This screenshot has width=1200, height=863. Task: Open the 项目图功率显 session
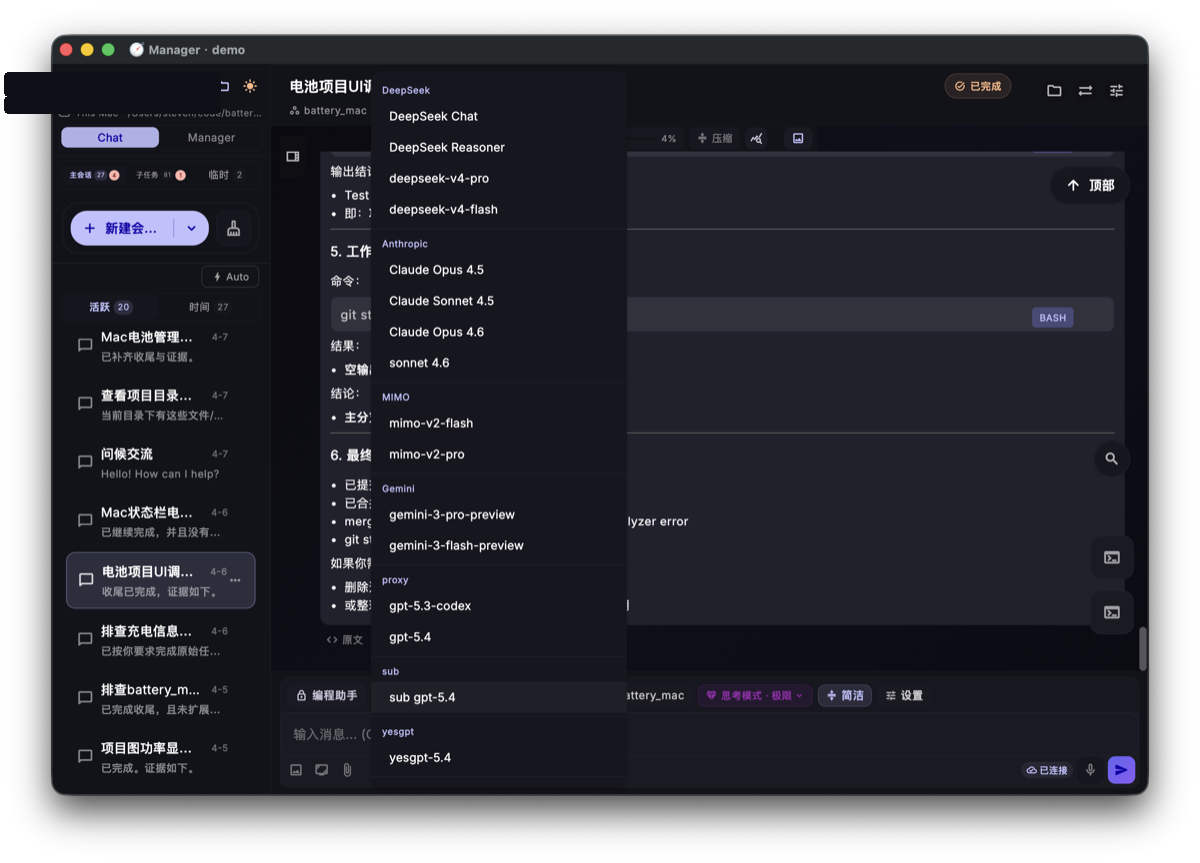coord(160,758)
